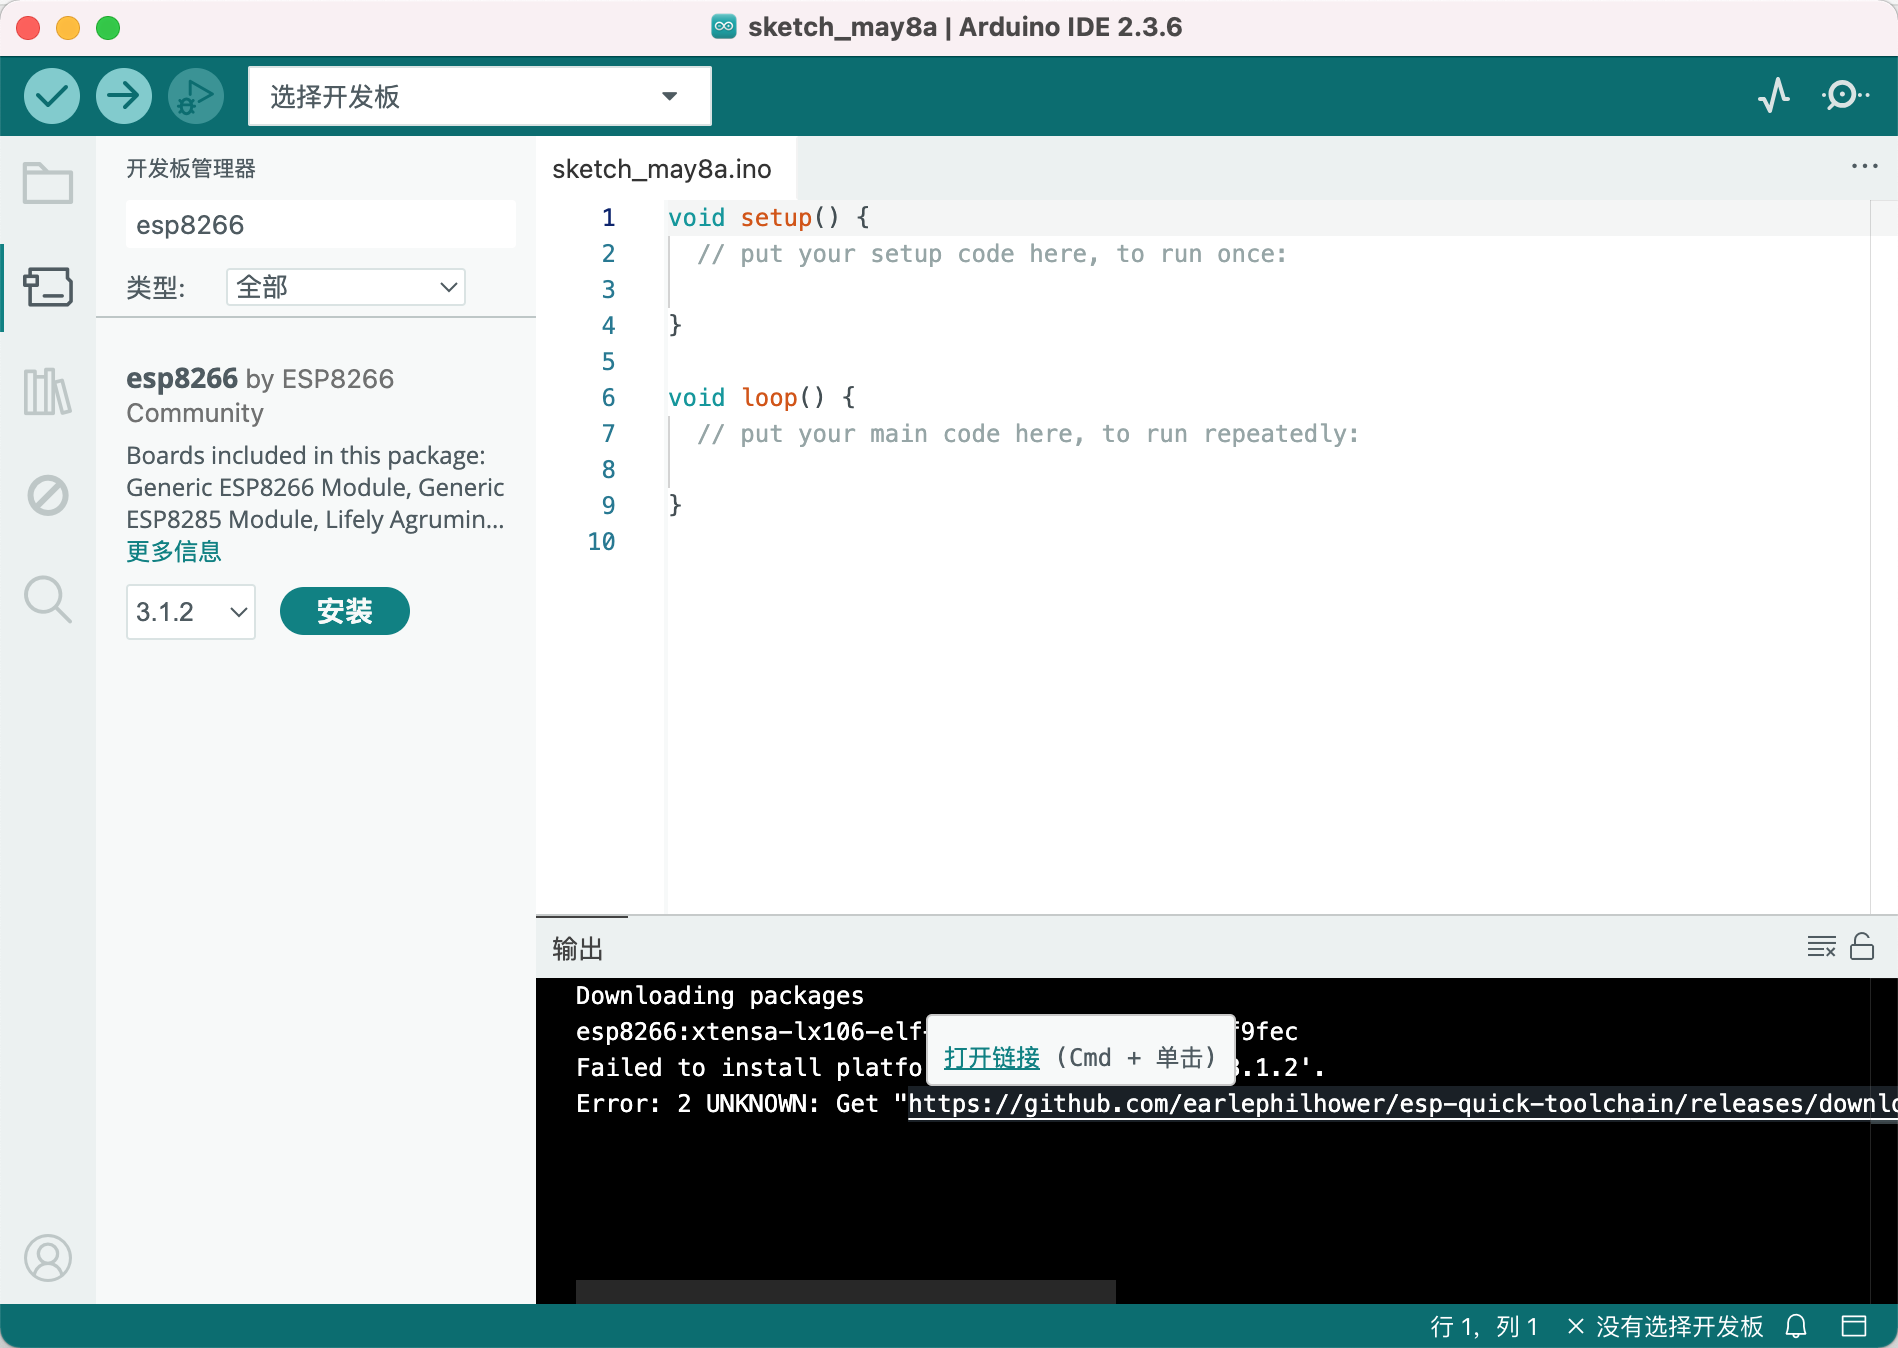Click the 开发板管理器 panel heading
Viewport: 1898px width, 1348px height.
(x=191, y=168)
